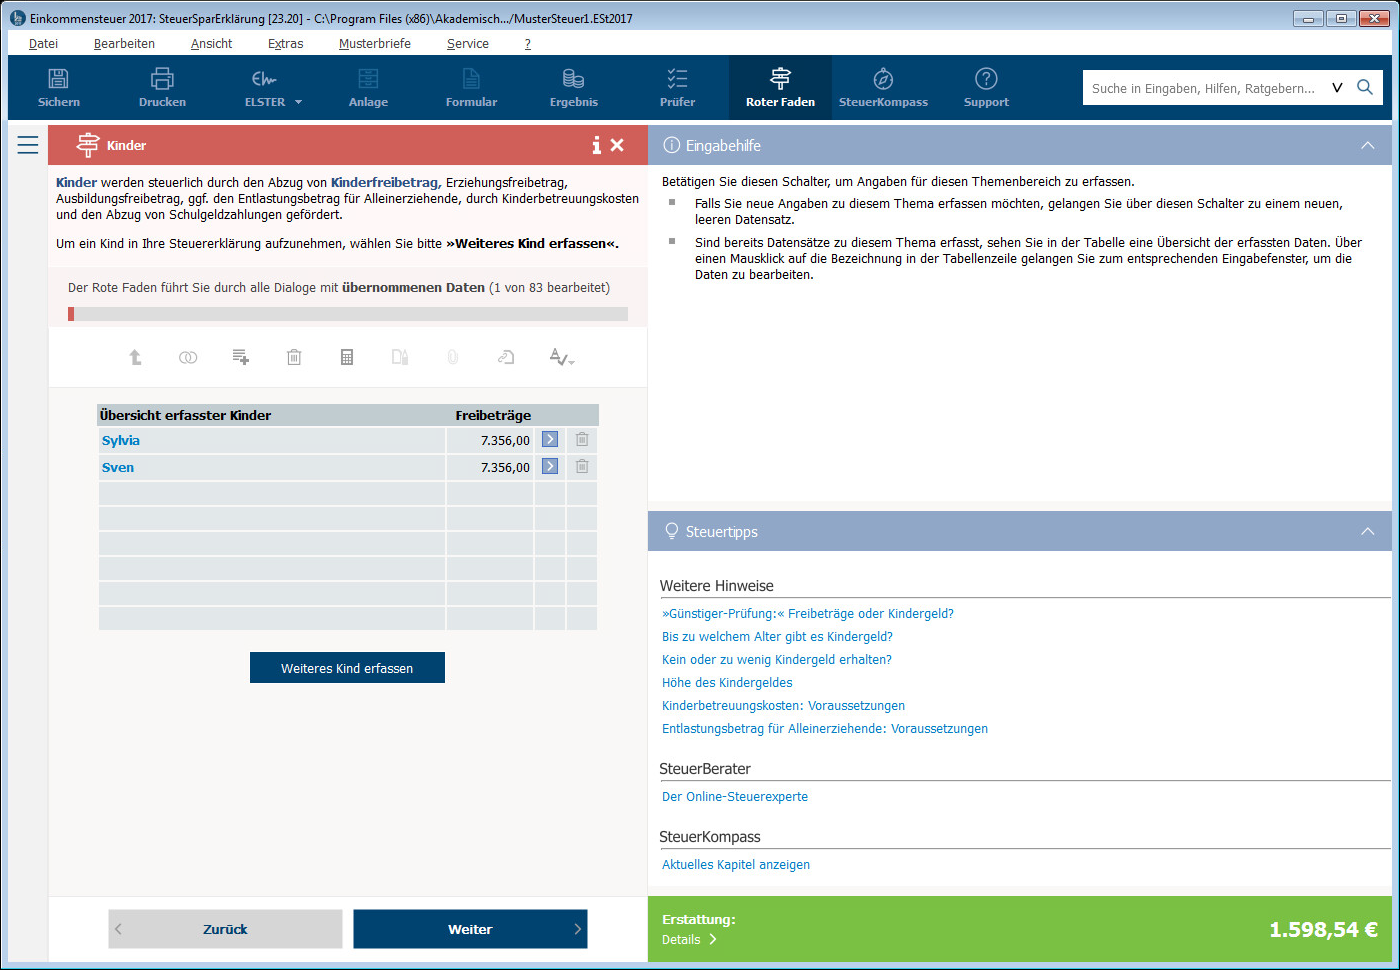Click the info icon in Kinder header
Viewport: 1400px width, 970px height.
coord(596,145)
